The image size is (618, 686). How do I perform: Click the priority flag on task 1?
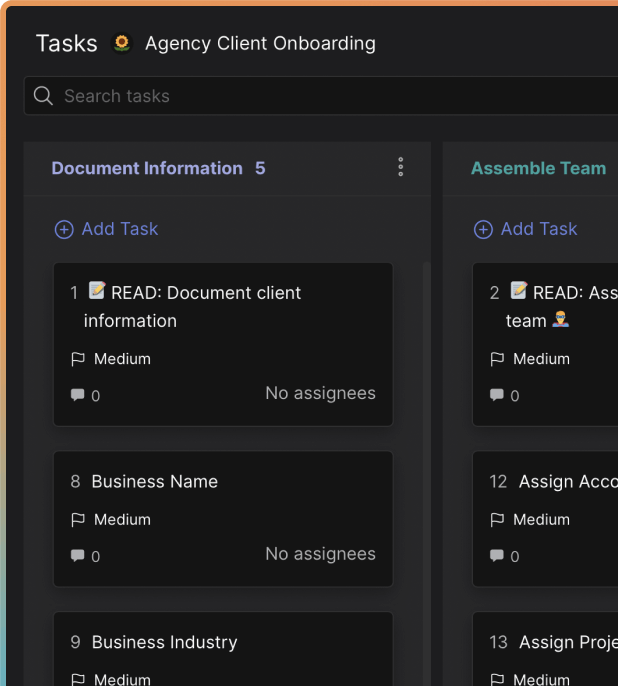click(78, 359)
